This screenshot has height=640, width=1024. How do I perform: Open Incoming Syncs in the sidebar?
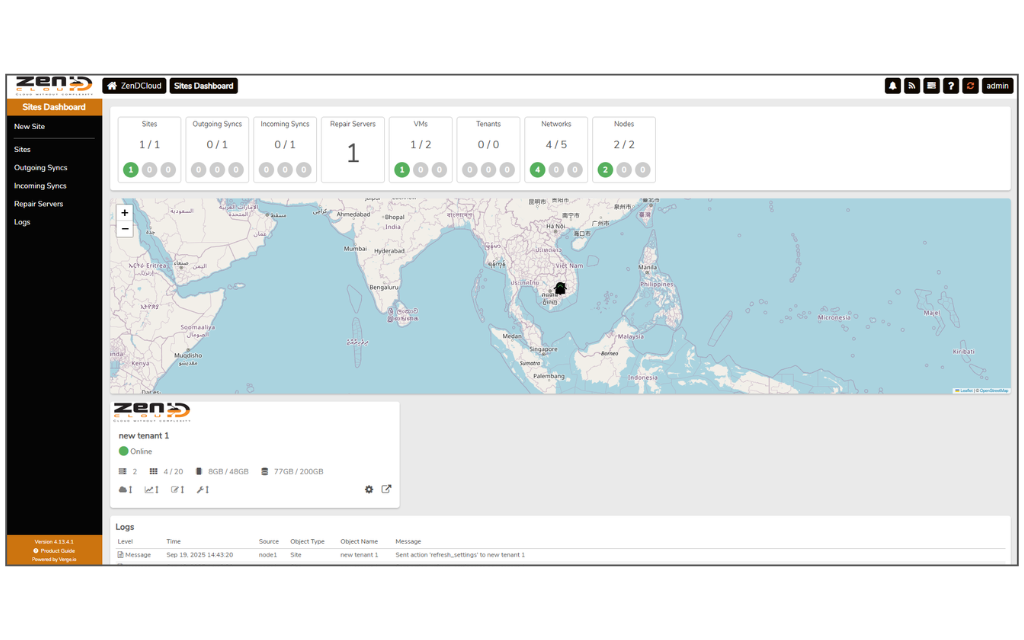(x=40, y=186)
